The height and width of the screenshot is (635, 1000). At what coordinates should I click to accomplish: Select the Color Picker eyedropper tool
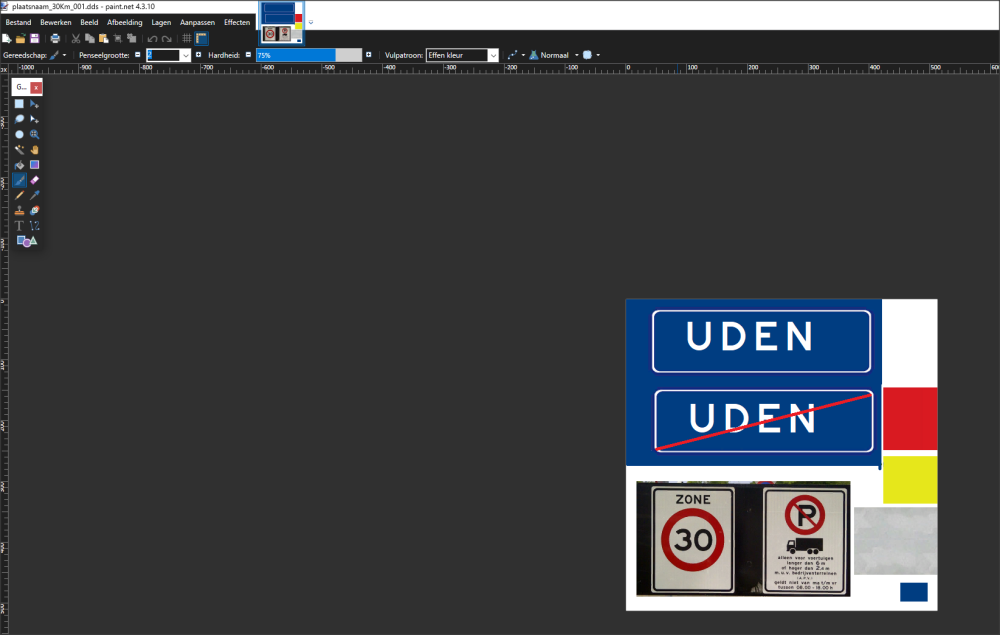34,195
